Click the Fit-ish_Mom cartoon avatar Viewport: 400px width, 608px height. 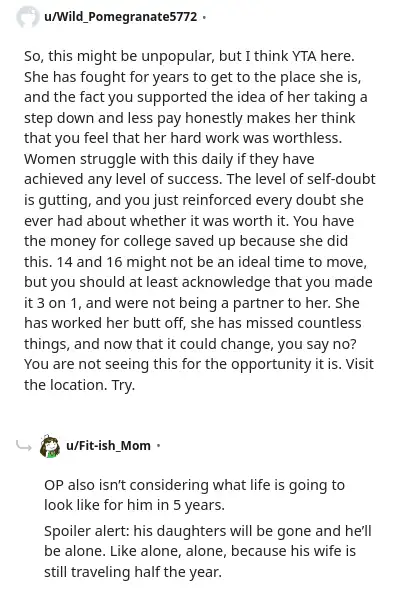(50, 446)
